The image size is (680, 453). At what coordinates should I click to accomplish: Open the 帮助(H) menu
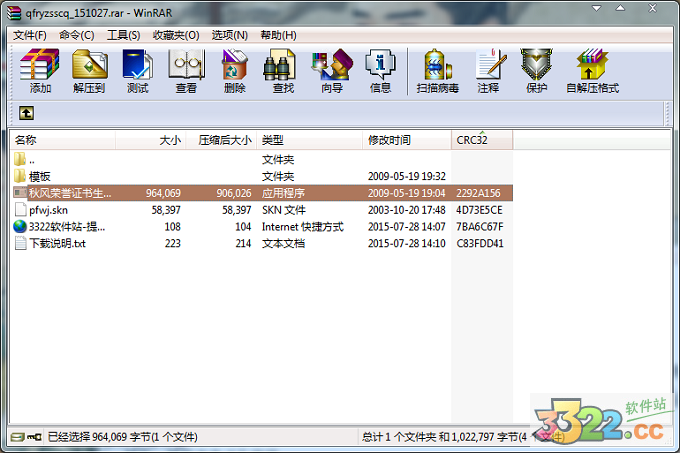click(x=278, y=35)
